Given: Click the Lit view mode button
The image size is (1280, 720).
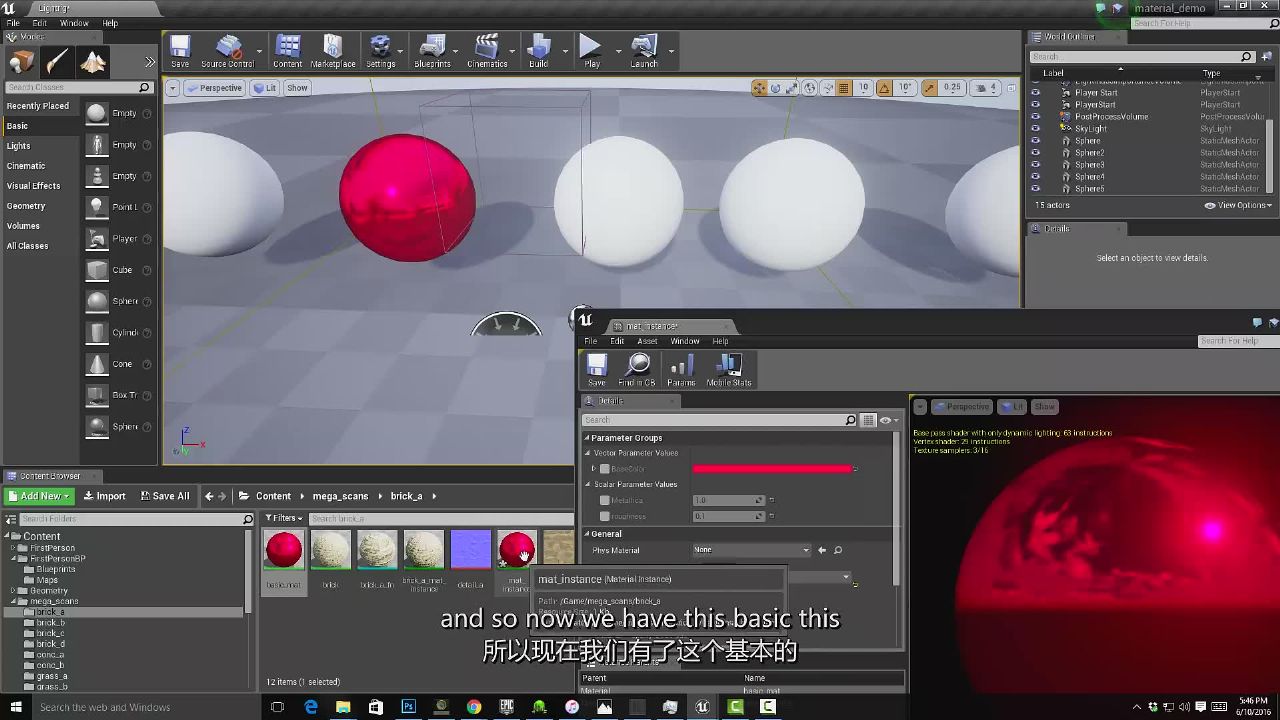Looking at the screenshot, I should click(265, 88).
